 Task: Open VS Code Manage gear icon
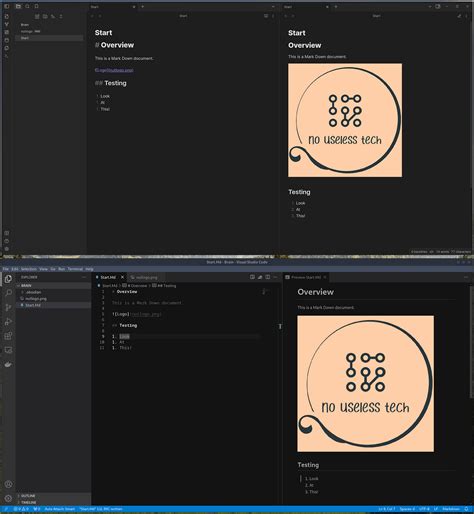coord(8,499)
